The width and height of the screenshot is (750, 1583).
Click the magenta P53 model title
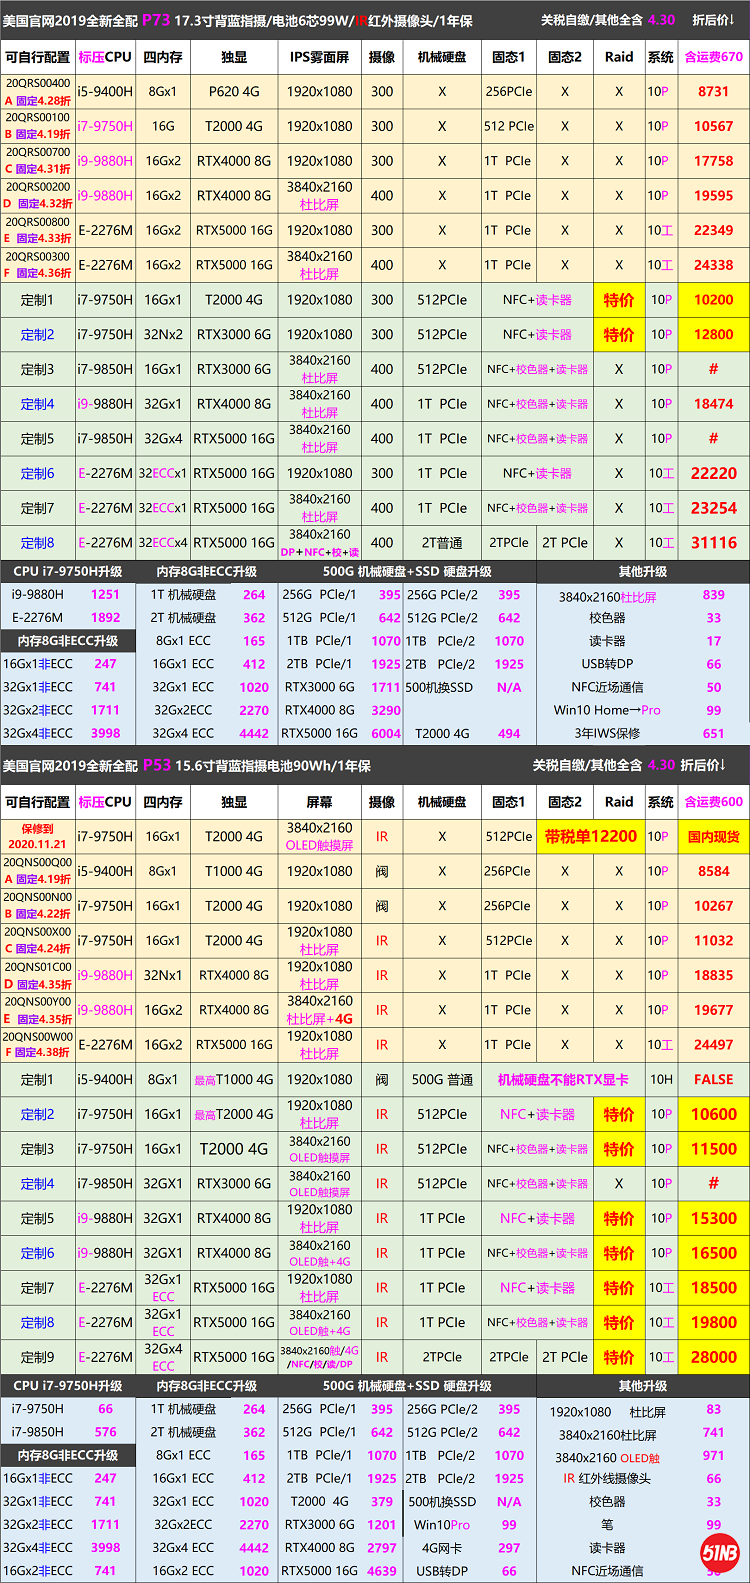pos(156,765)
